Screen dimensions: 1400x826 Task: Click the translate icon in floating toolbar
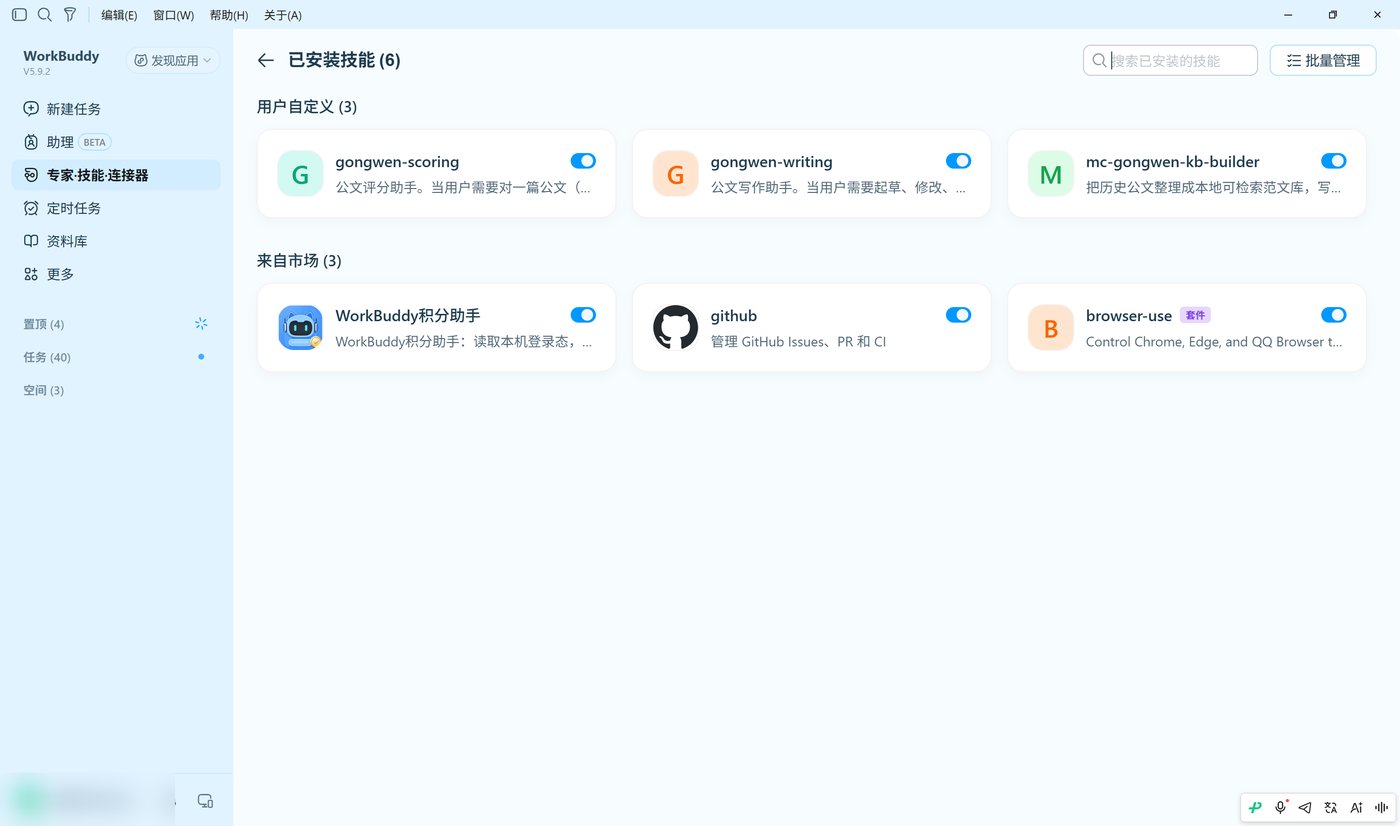click(x=1330, y=807)
